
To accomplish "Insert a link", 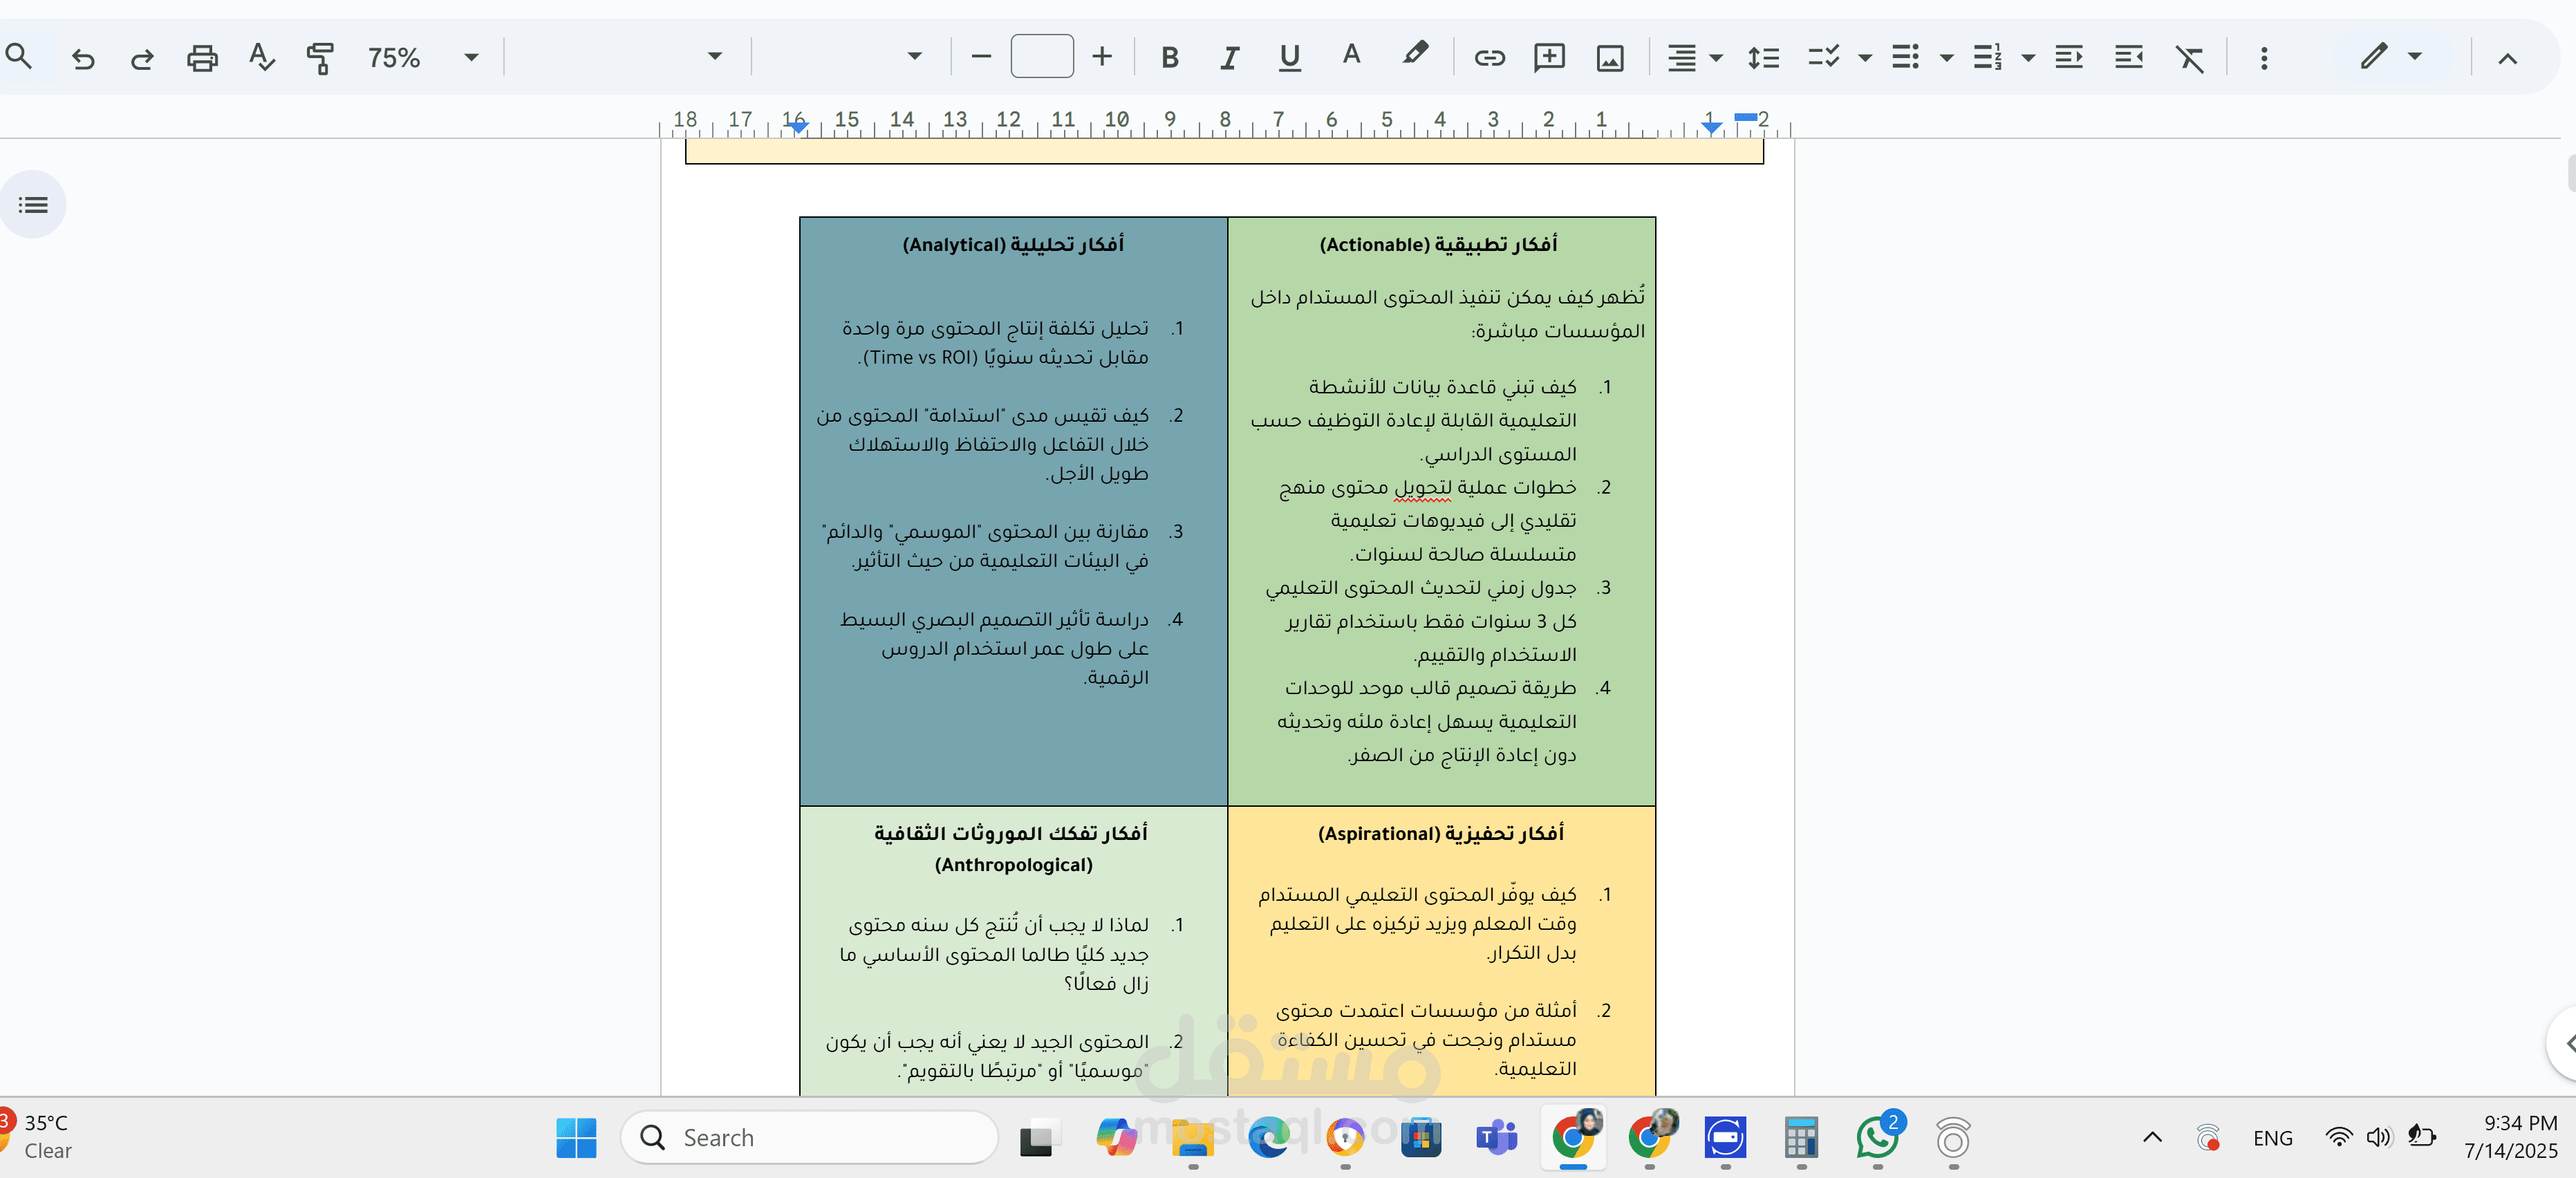I will click(x=1489, y=58).
